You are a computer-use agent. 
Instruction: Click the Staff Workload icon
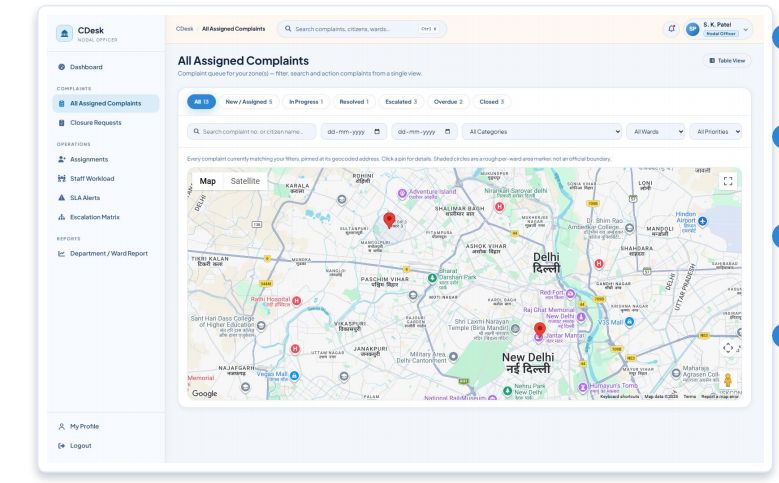62,178
